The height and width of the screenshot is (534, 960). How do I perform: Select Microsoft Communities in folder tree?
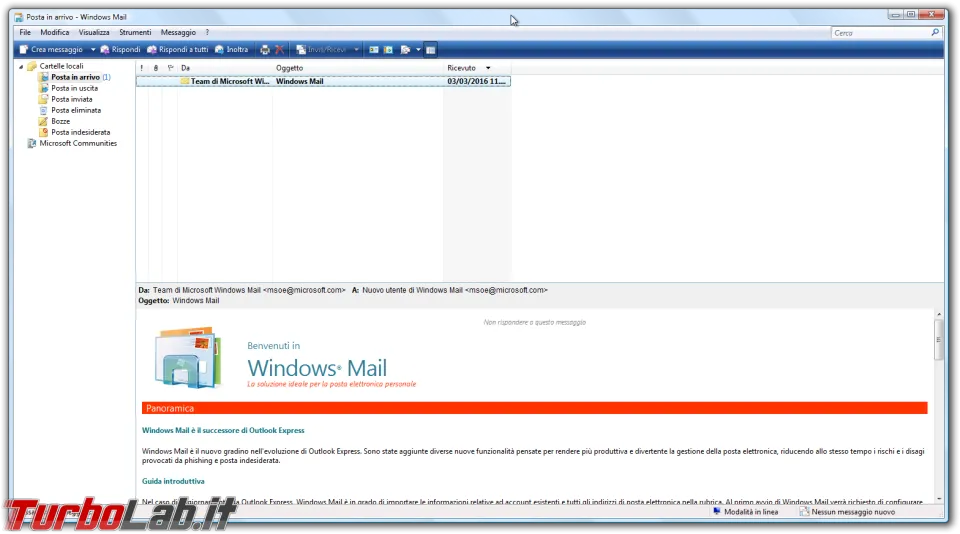click(78, 143)
